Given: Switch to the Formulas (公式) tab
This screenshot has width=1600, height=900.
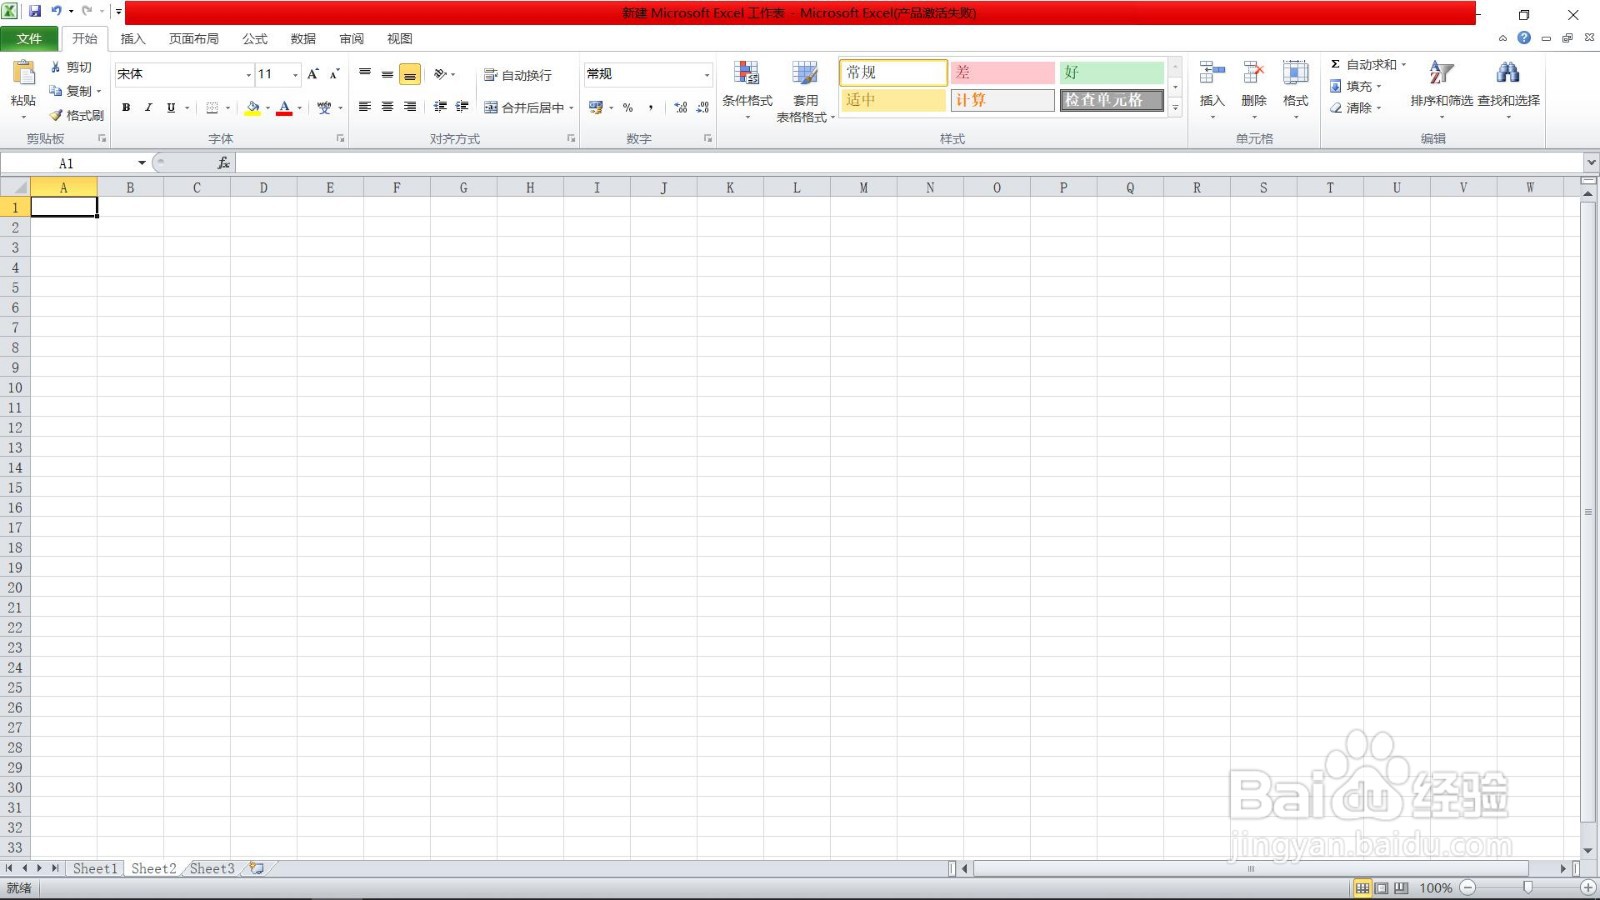Looking at the screenshot, I should [255, 39].
